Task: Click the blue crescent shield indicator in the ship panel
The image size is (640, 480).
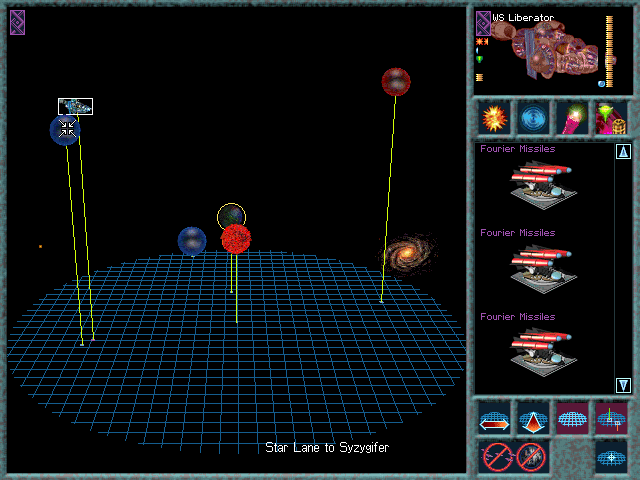Action: pyautogui.click(x=478, y=51)
